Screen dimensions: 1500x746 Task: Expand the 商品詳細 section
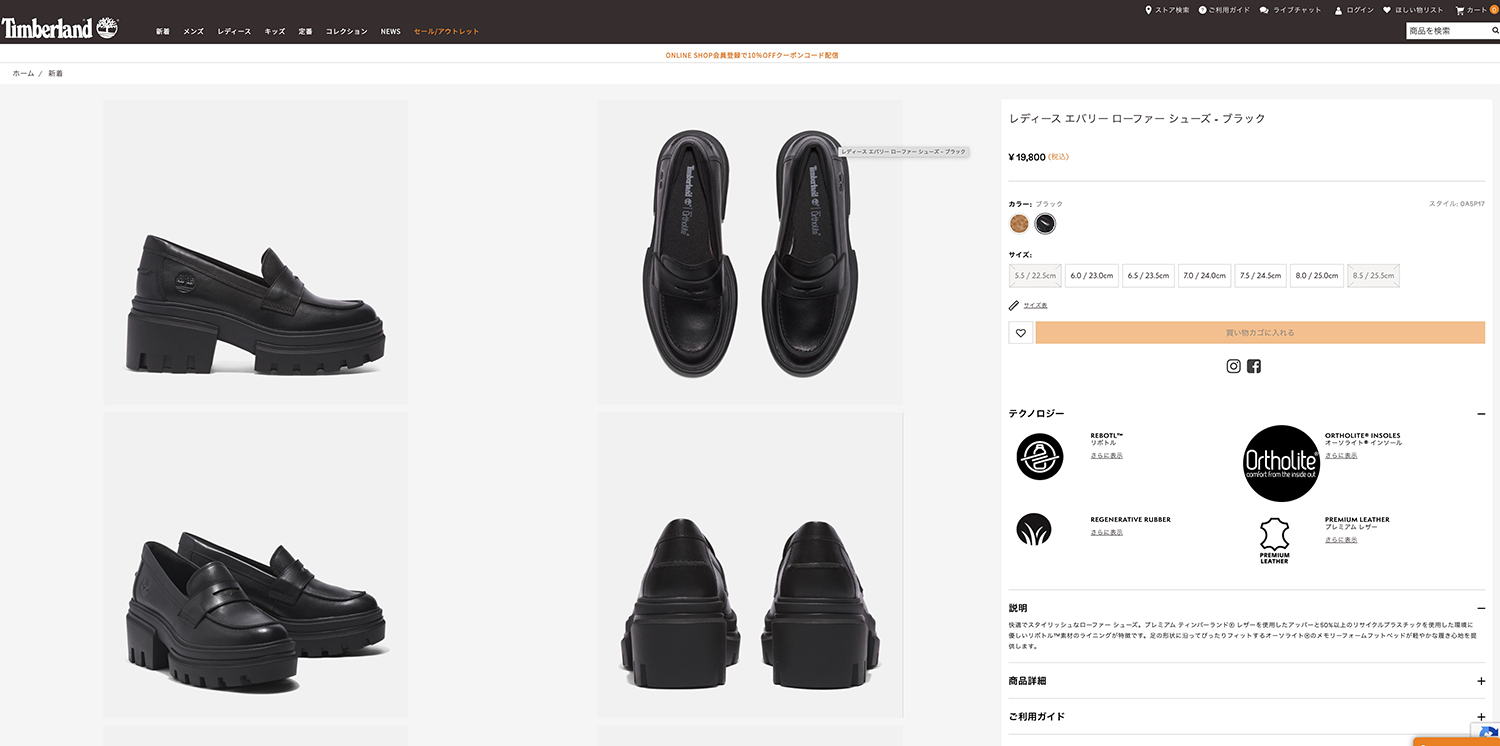1481,681
